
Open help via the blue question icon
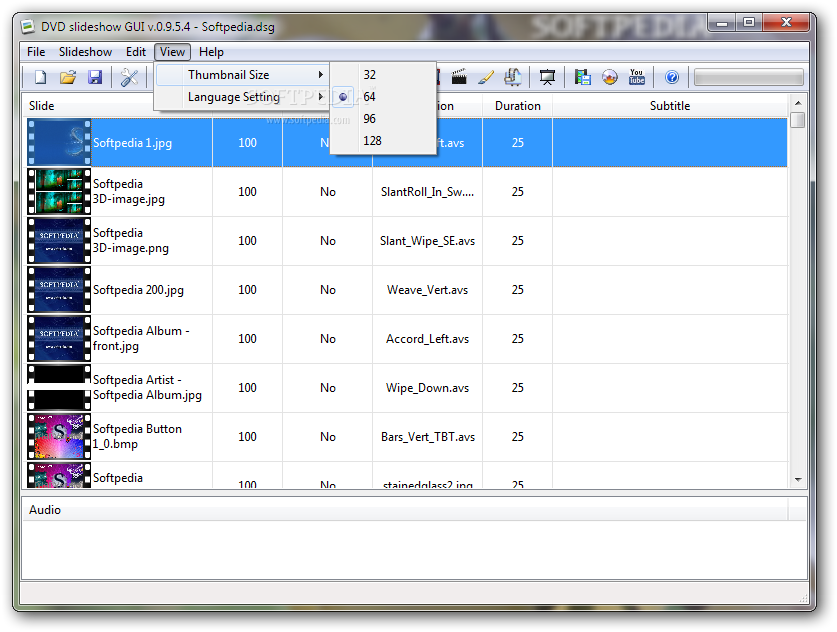(x=672, y=77)
